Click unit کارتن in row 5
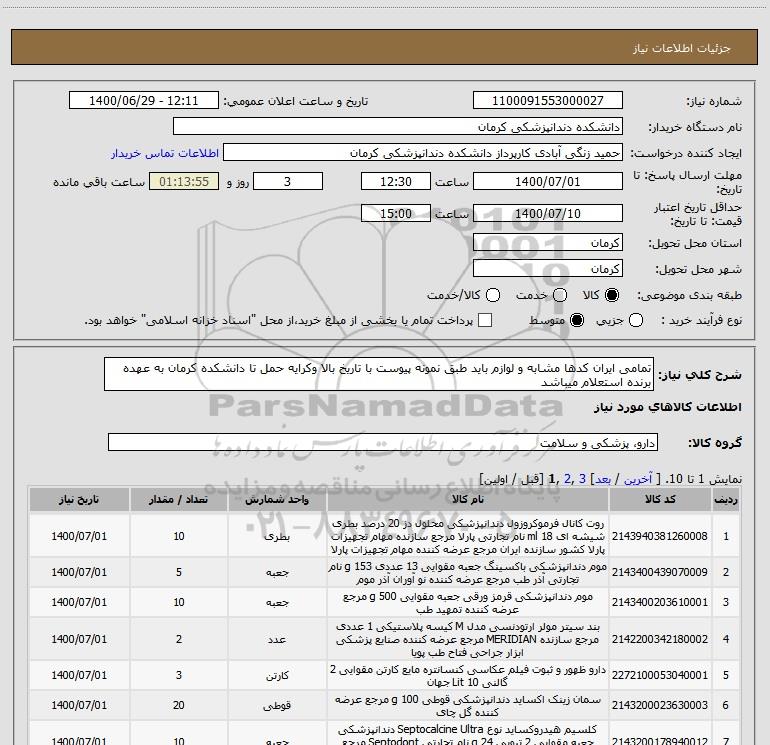 pyautogui.click(x=277, y=676)
